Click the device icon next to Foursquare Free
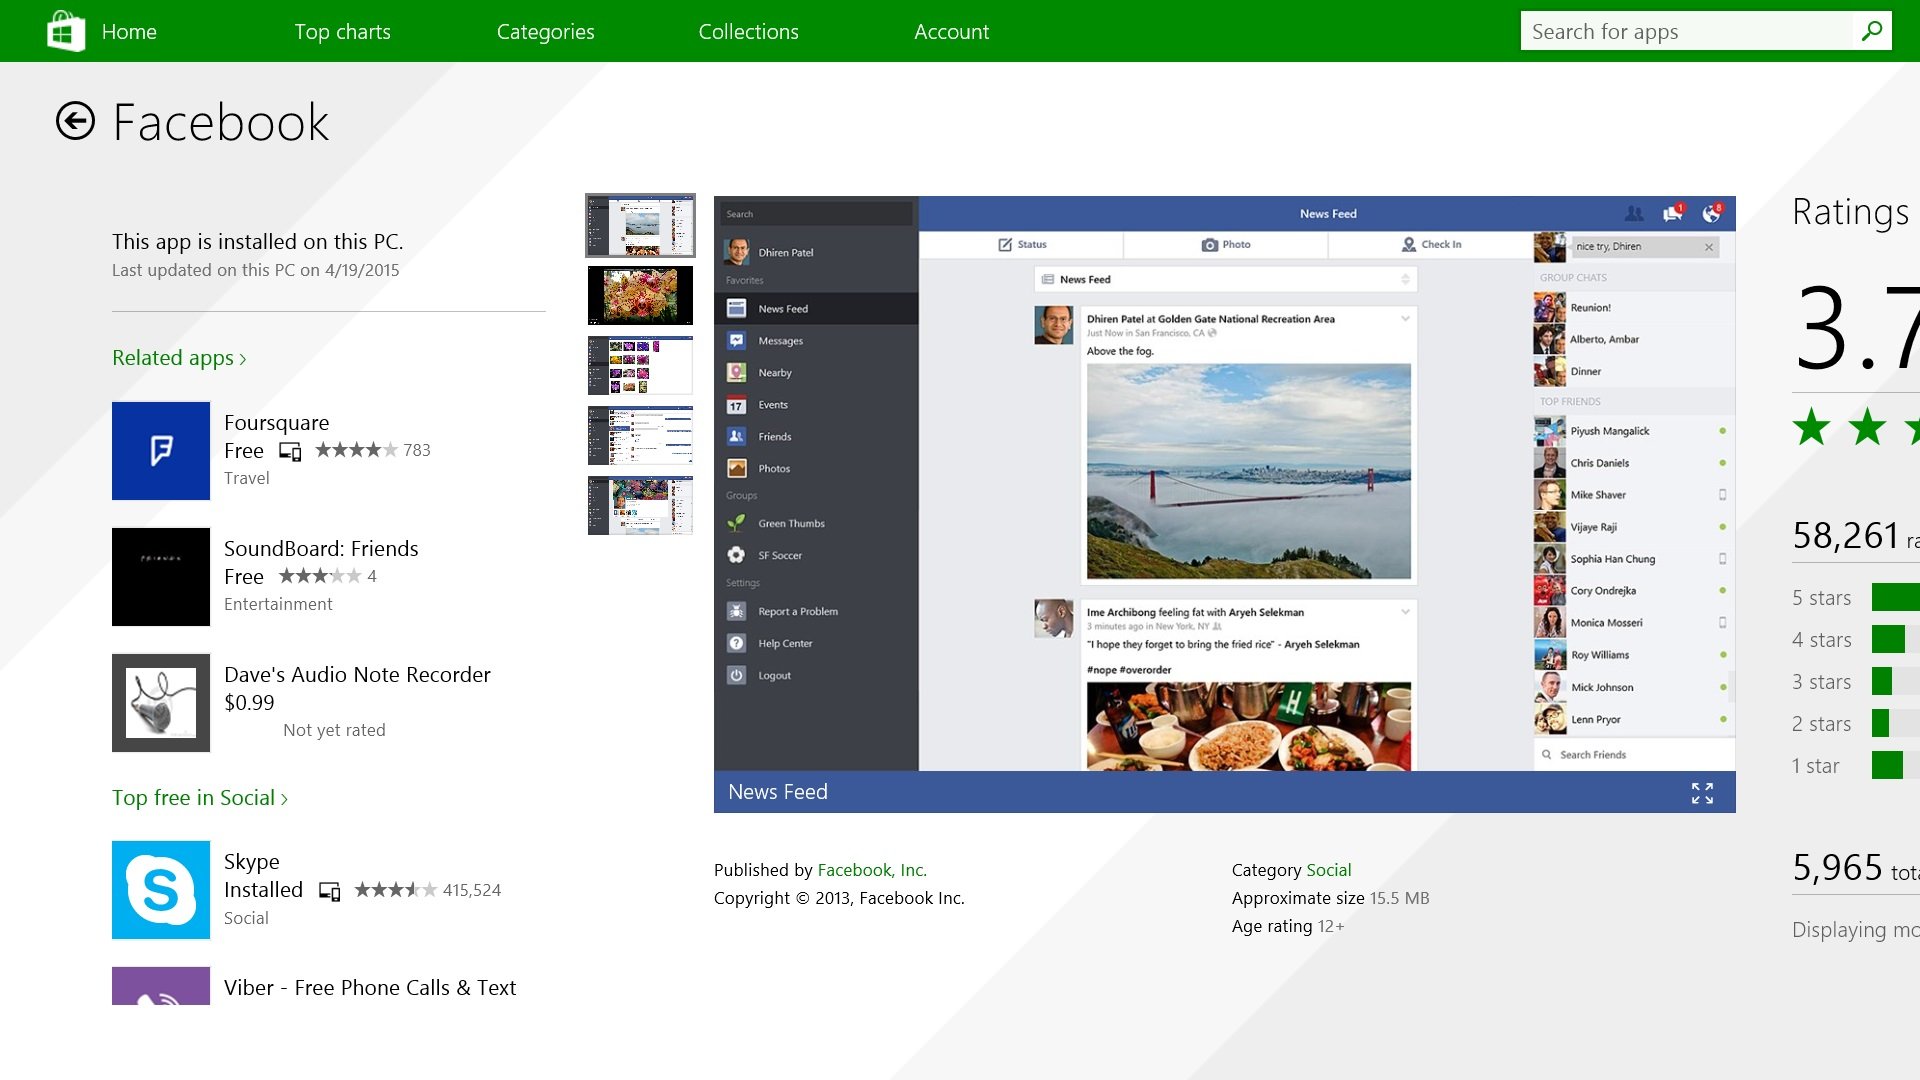 click(290, 451)
